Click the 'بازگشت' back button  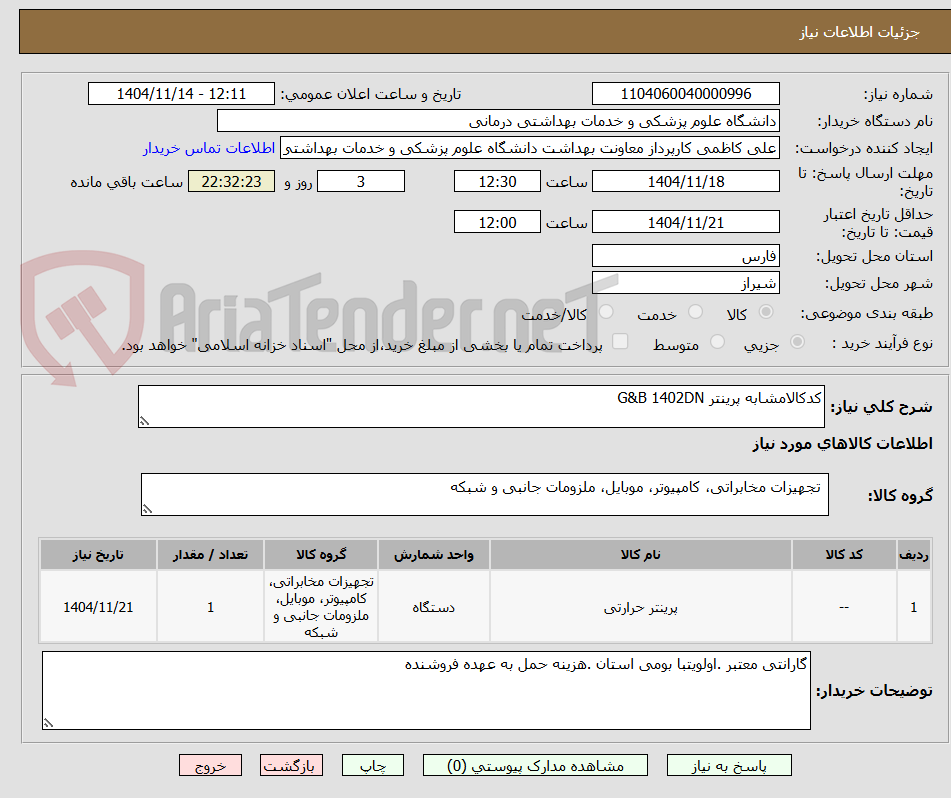click(x=291, y=766)
